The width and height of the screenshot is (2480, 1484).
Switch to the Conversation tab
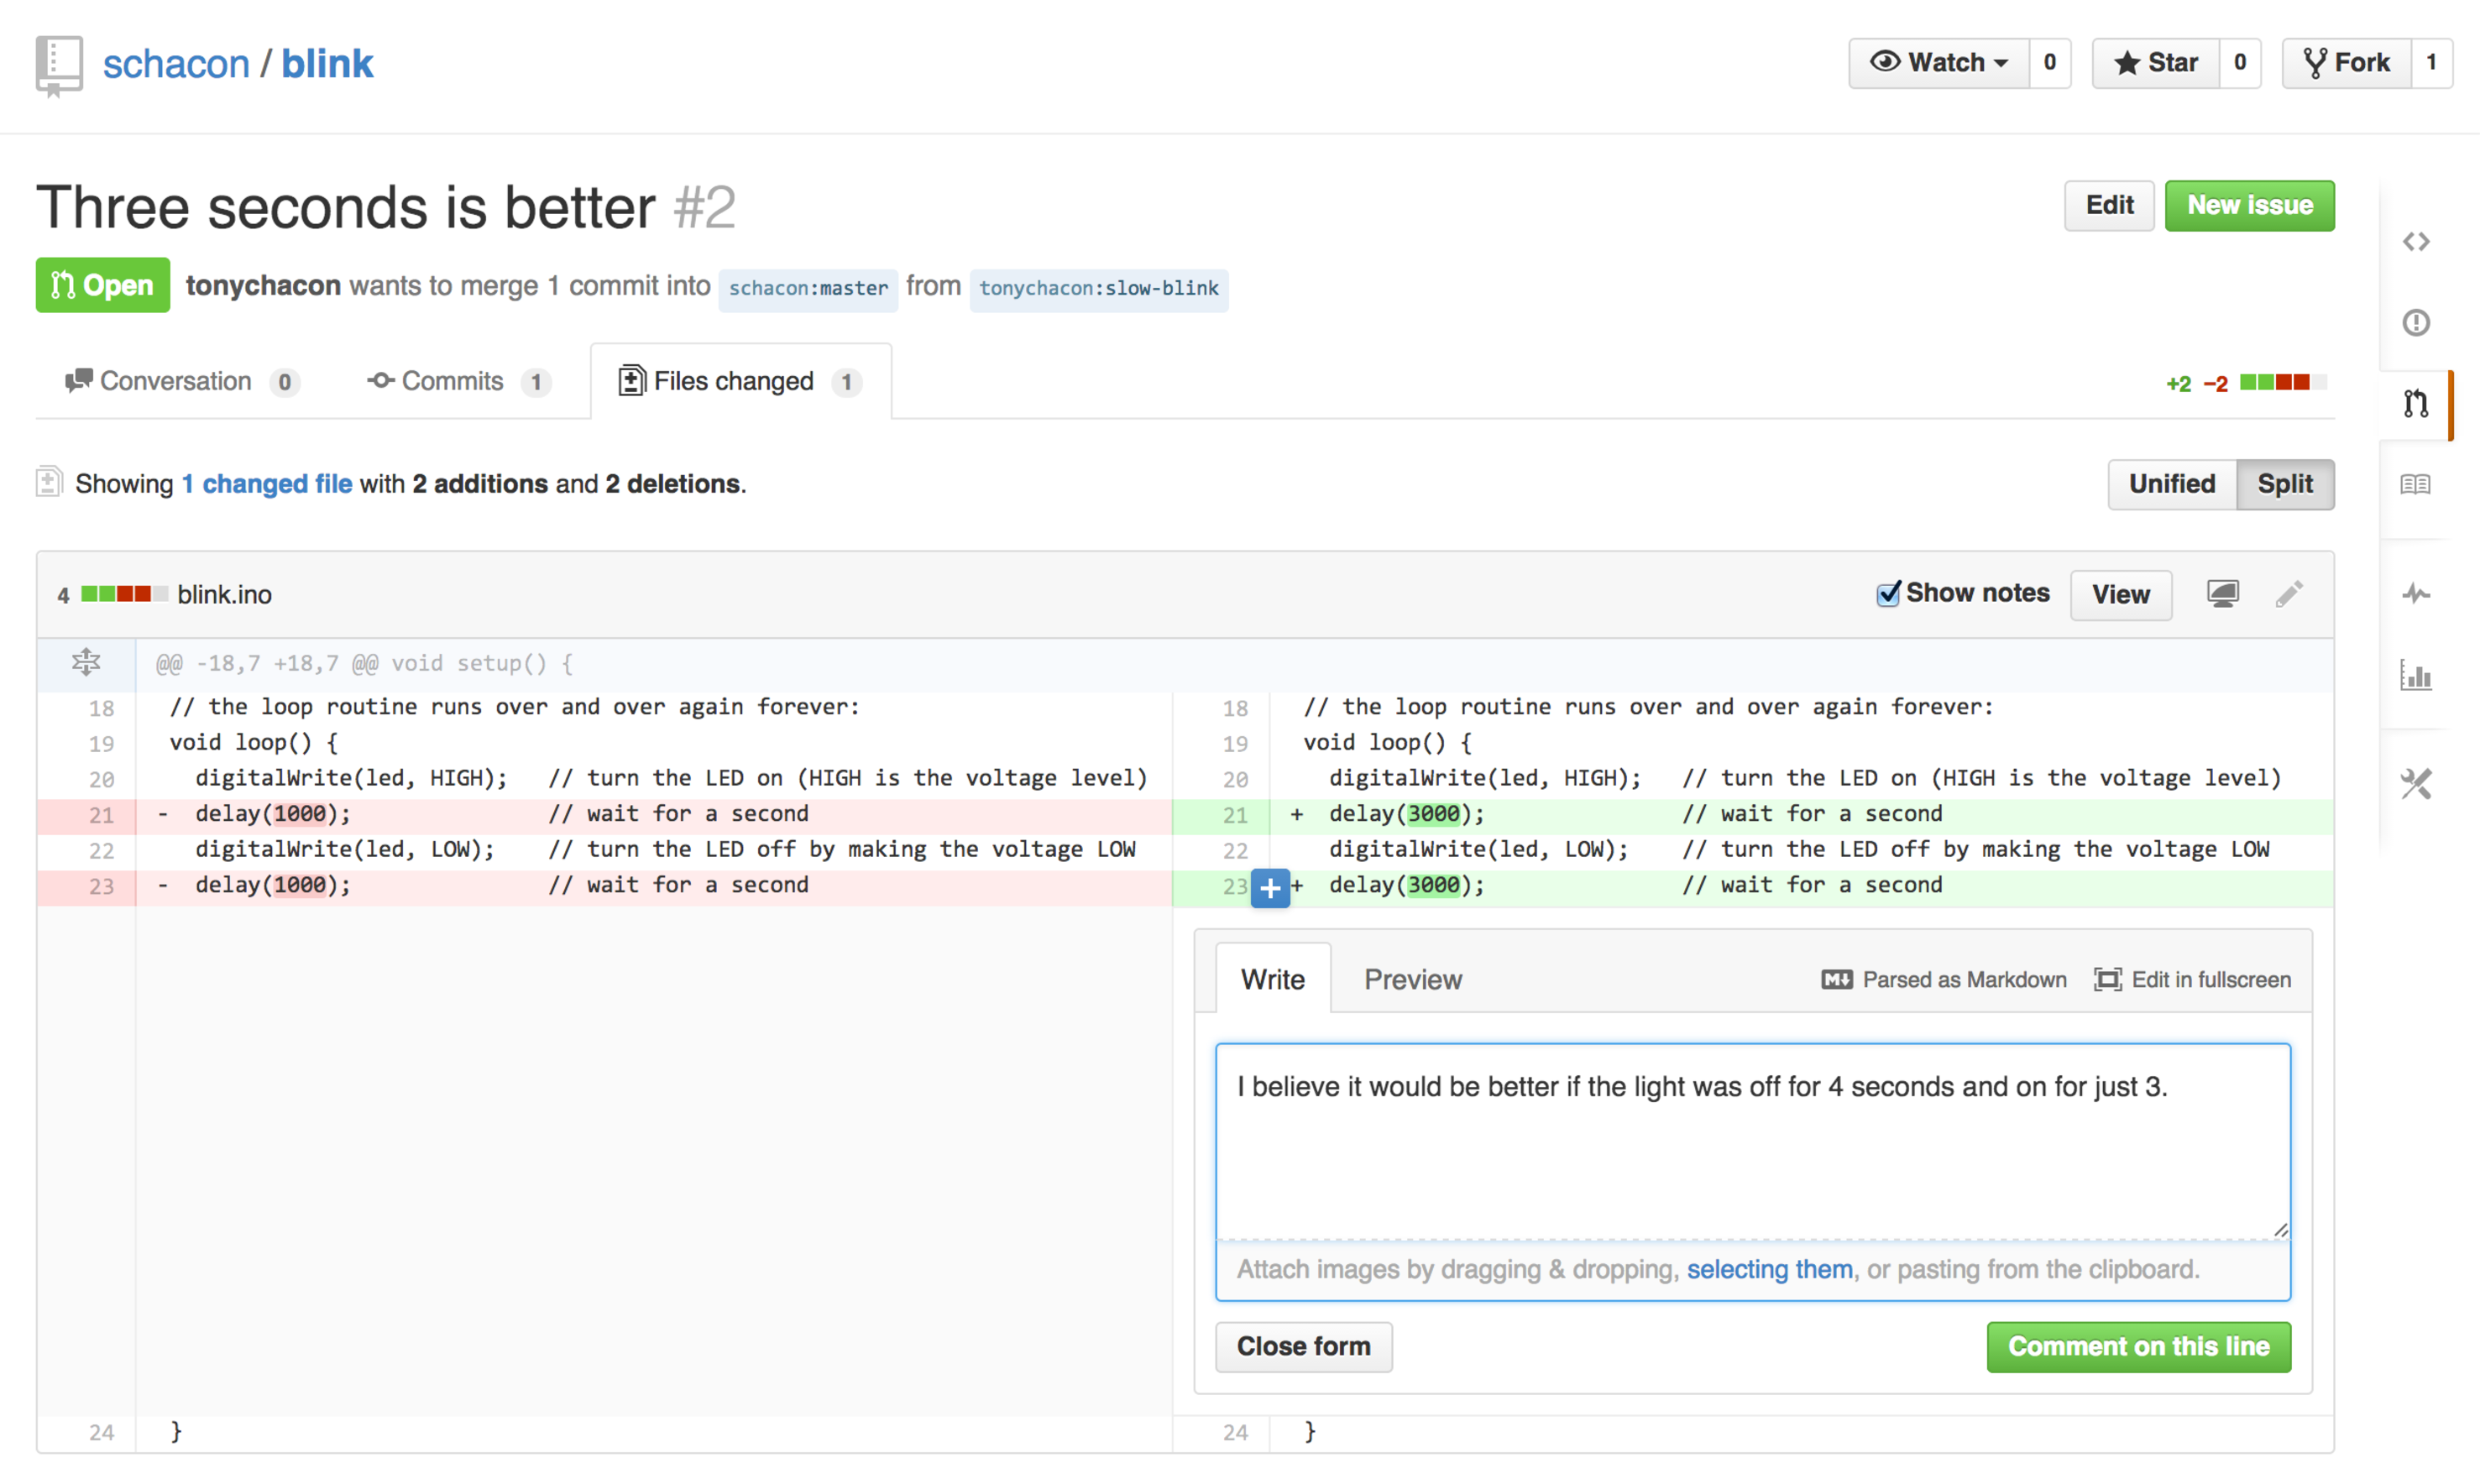tap(176, 382)
